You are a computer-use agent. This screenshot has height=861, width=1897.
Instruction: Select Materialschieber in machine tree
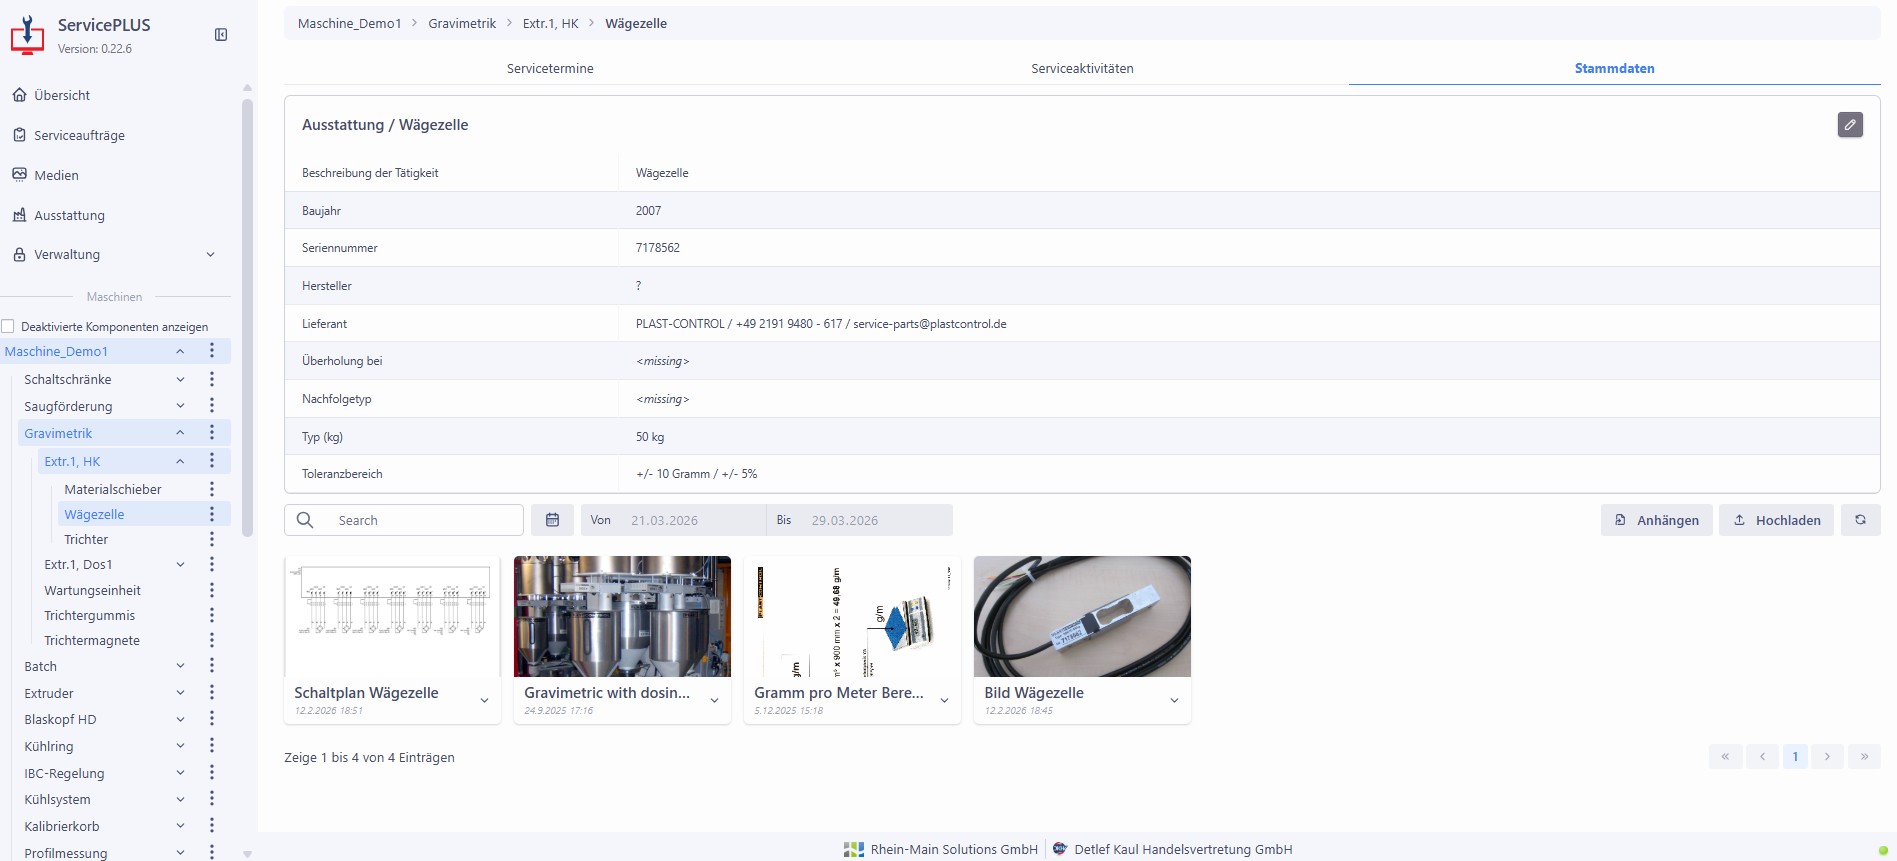113,489
